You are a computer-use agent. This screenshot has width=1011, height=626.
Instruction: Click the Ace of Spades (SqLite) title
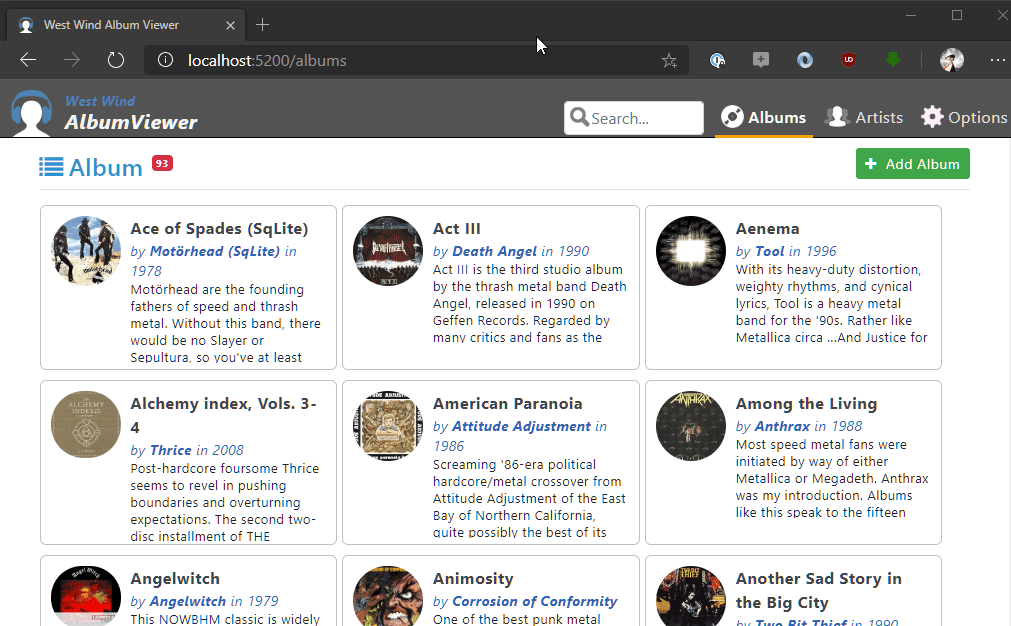click(x=219, y=229)
